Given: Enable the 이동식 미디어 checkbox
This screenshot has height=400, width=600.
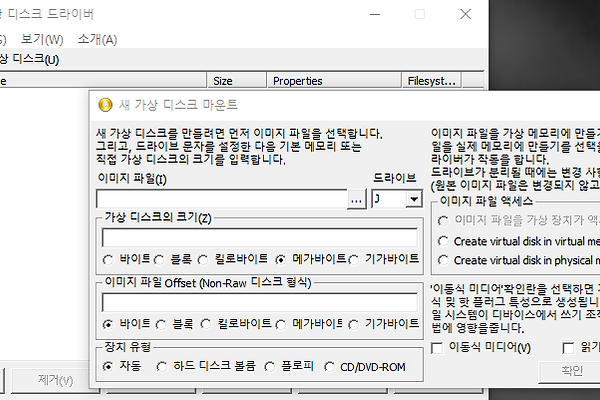Looking at the screenshot, I should tap(438, 348).
